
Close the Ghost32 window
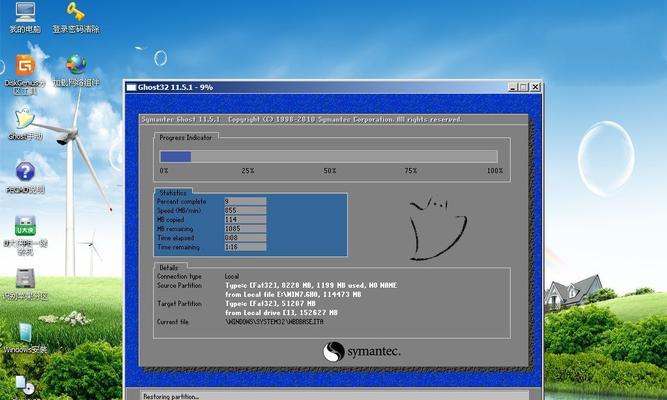coord(535,87)
